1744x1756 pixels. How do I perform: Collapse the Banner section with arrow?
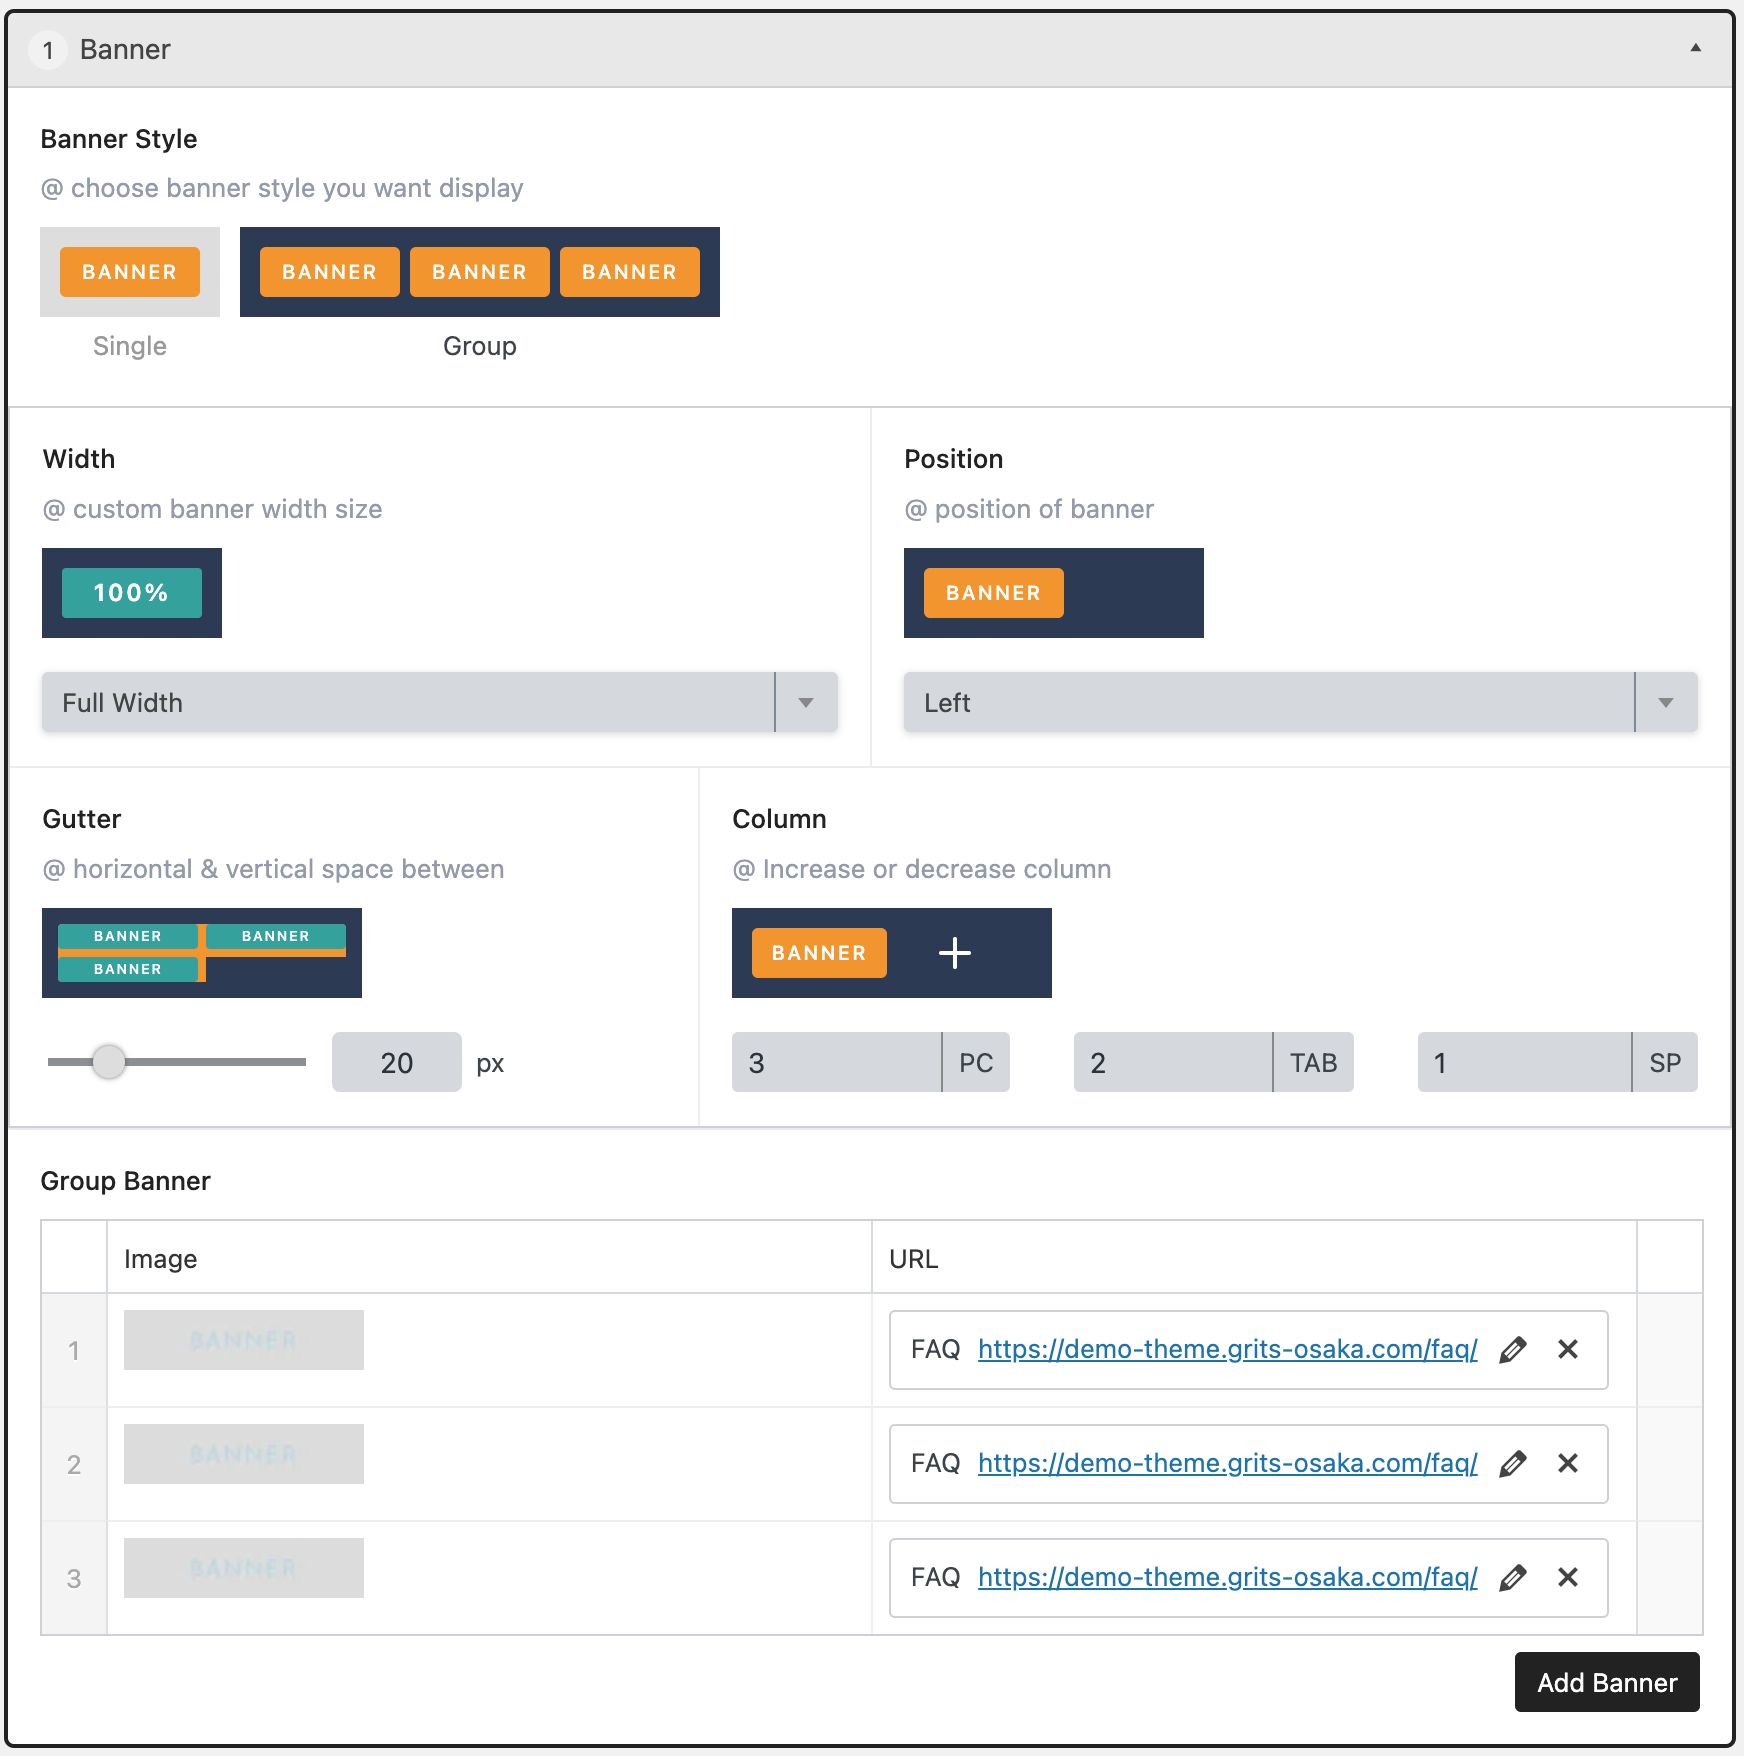[x=1695, y=48]
